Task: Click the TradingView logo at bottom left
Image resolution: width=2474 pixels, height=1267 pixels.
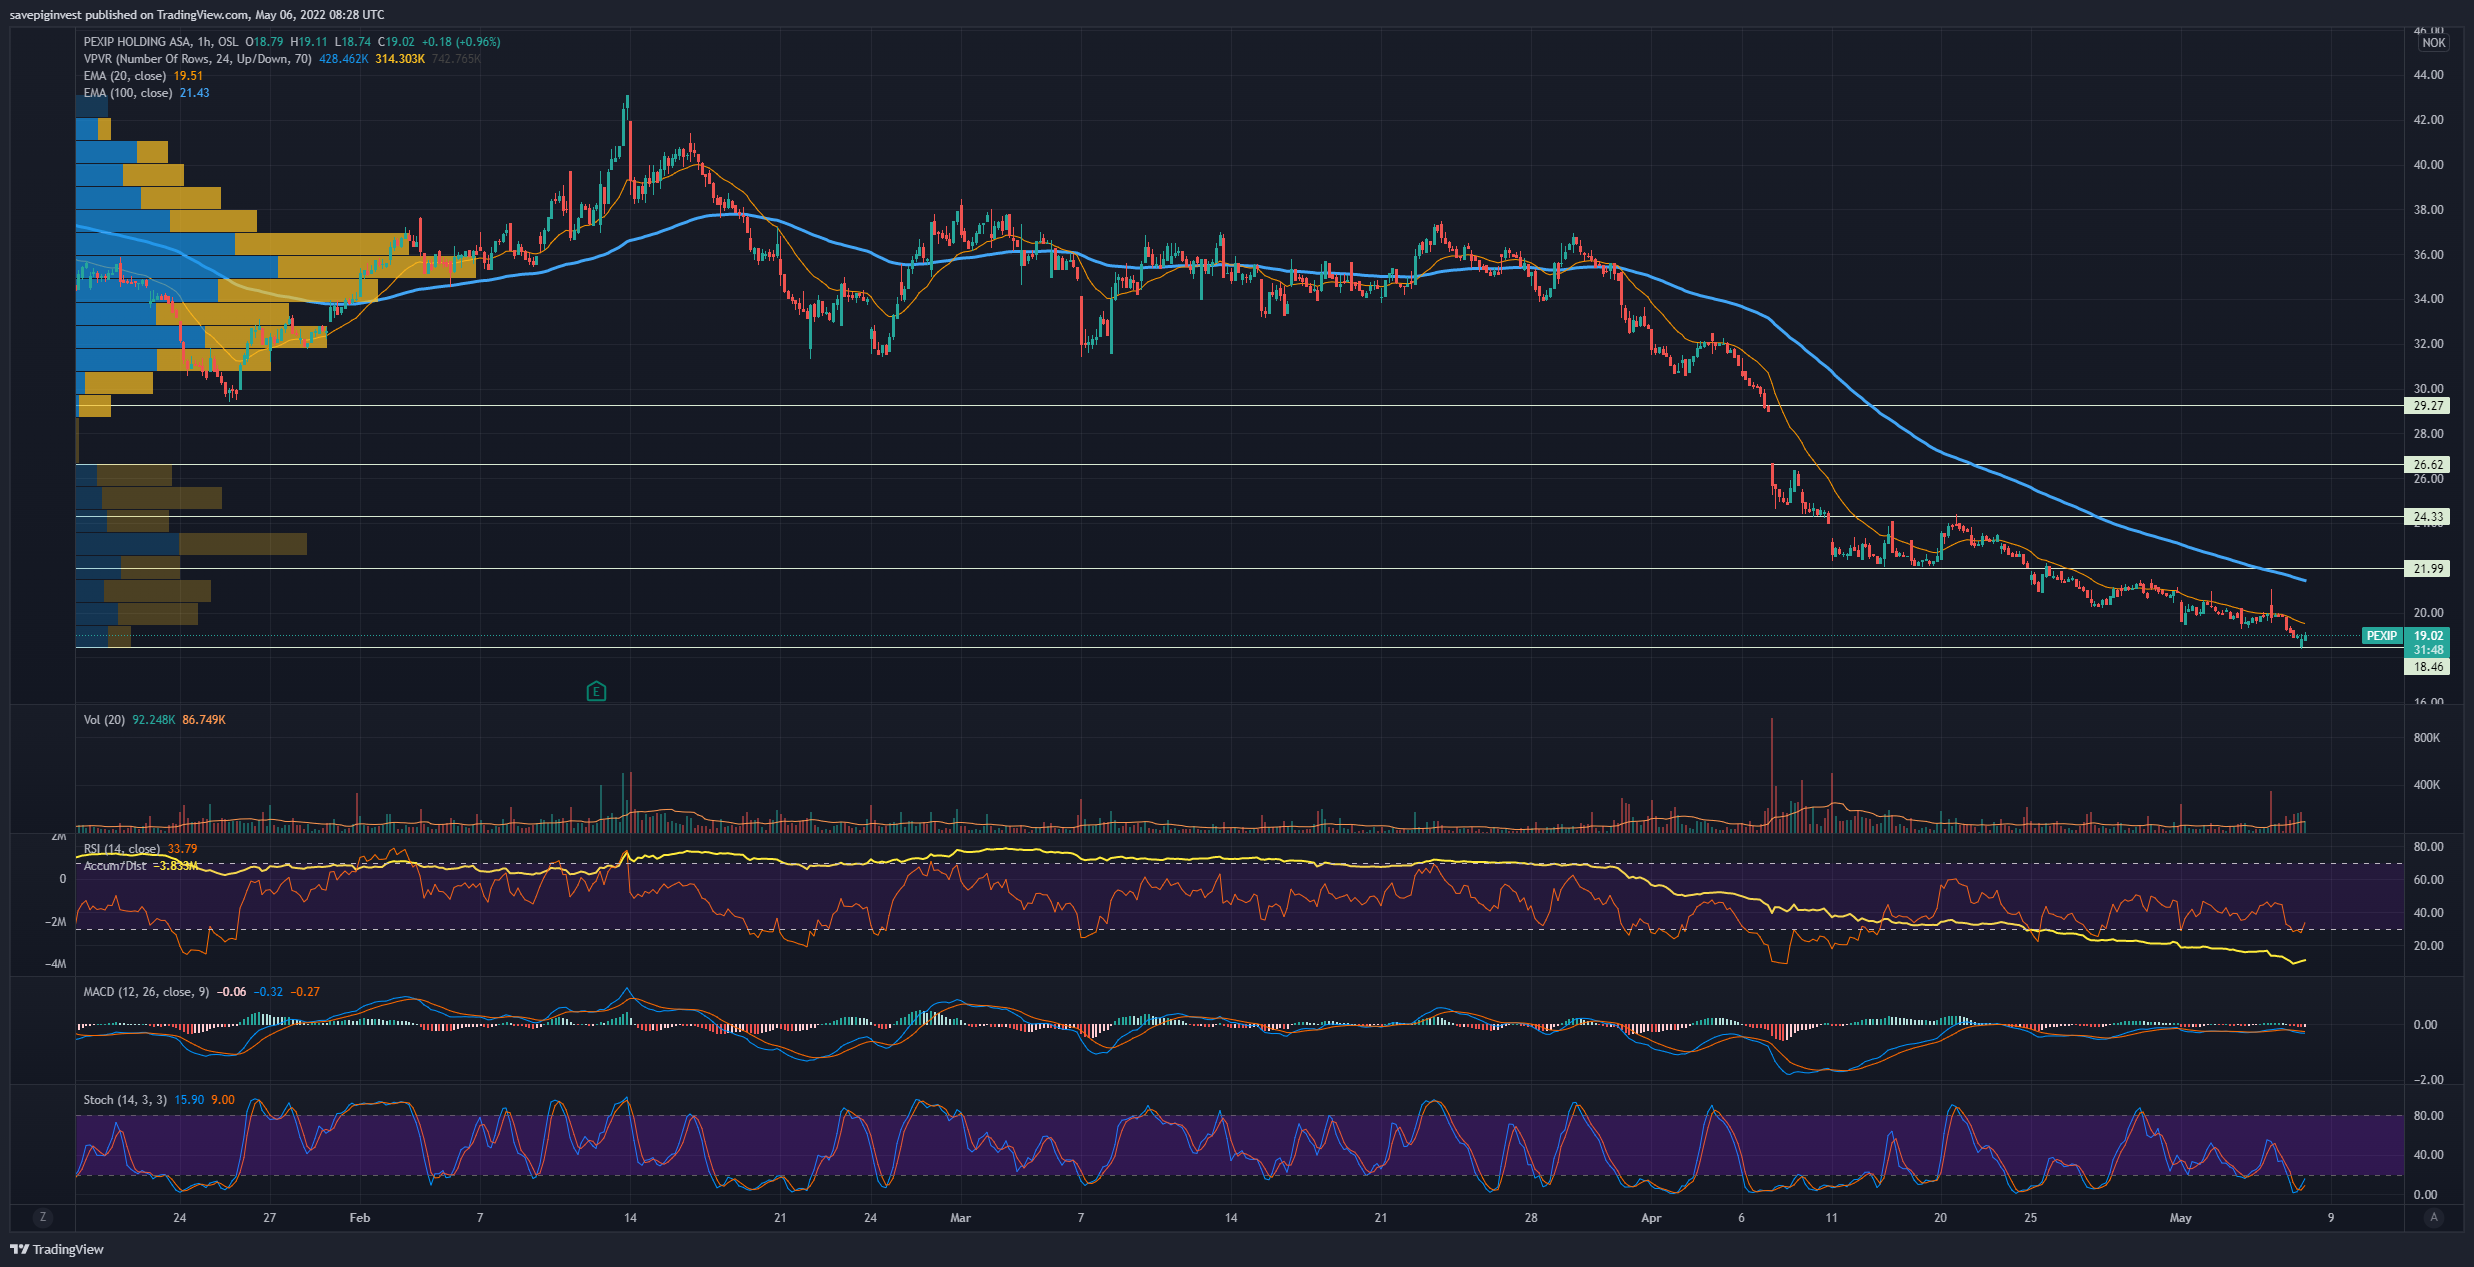Action: 57,1249
